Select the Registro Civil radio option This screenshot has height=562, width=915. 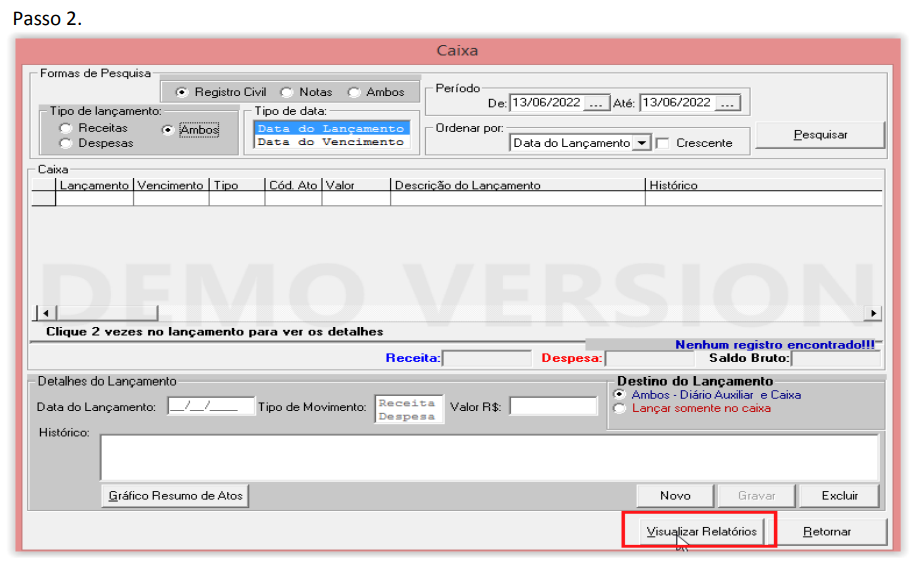182,92
